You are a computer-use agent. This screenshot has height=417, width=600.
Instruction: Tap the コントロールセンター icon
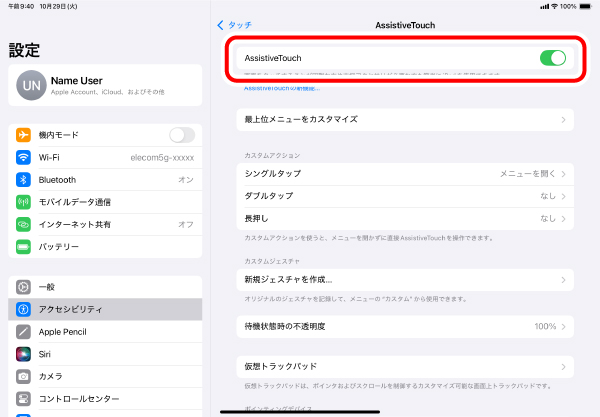(23, 399)
